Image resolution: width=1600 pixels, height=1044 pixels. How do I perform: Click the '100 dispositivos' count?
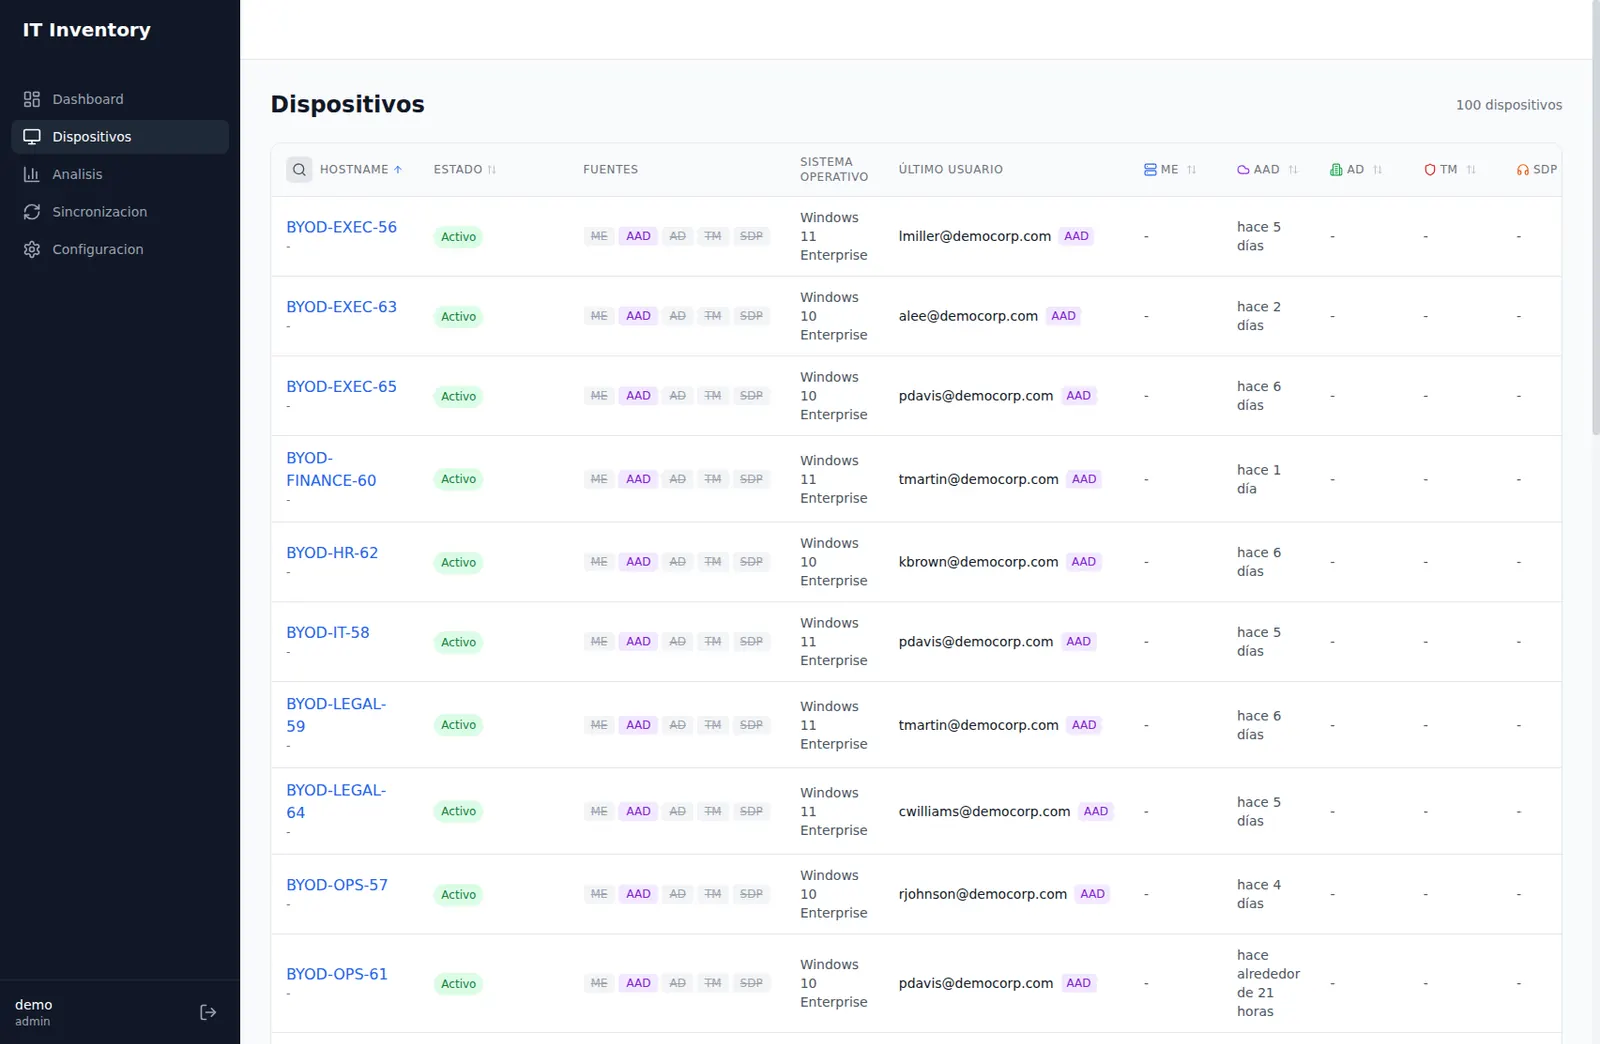tap(1508, 105)
